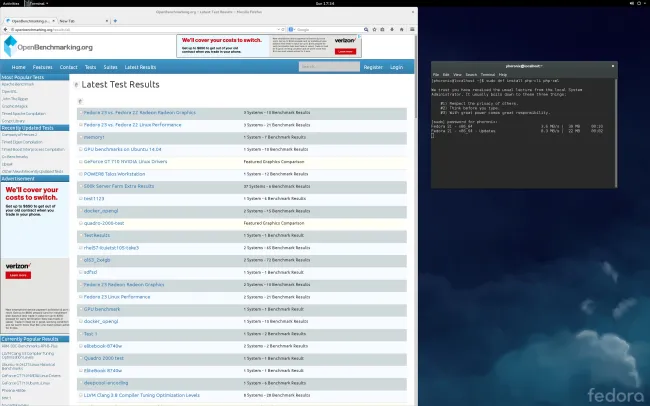Open the Firefox hamburger menu
Viewport: 650px width, 406px height.
[412, 29]
